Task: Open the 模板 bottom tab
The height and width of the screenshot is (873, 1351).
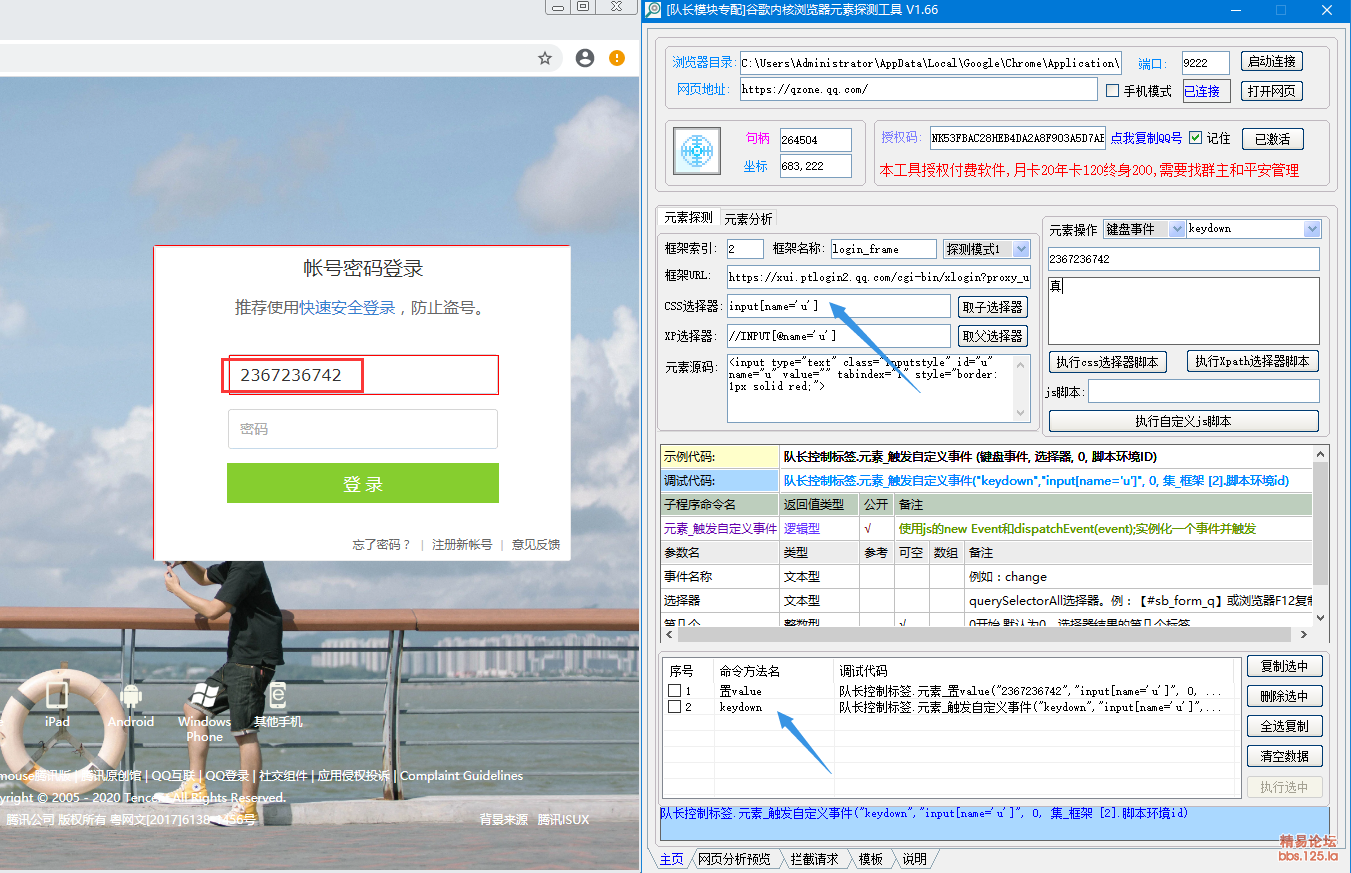Action: pyautogui.click(x=871, y=859)
